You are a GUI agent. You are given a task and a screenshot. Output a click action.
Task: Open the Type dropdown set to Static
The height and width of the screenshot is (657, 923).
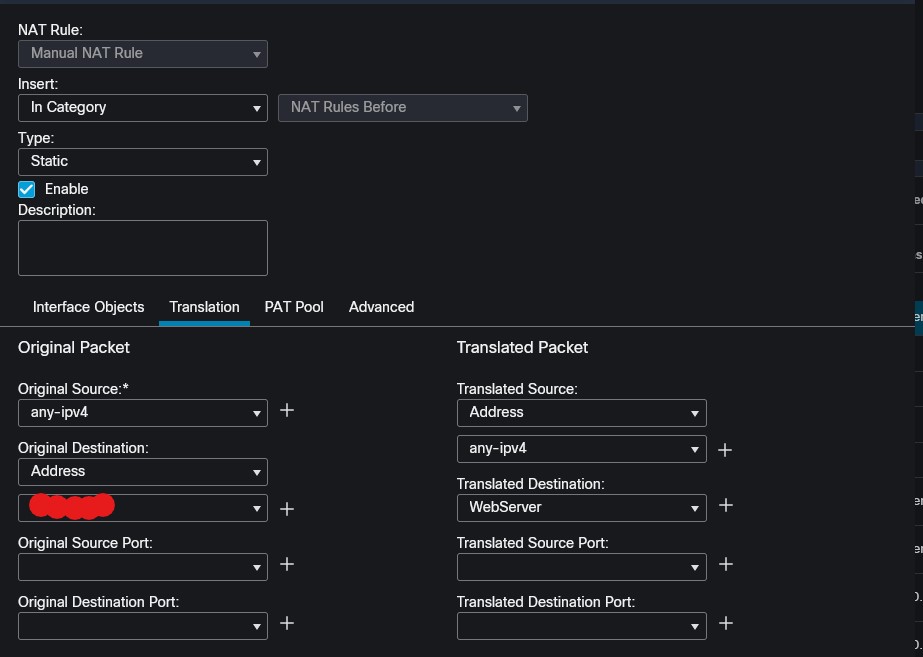[x=143, y=161]
